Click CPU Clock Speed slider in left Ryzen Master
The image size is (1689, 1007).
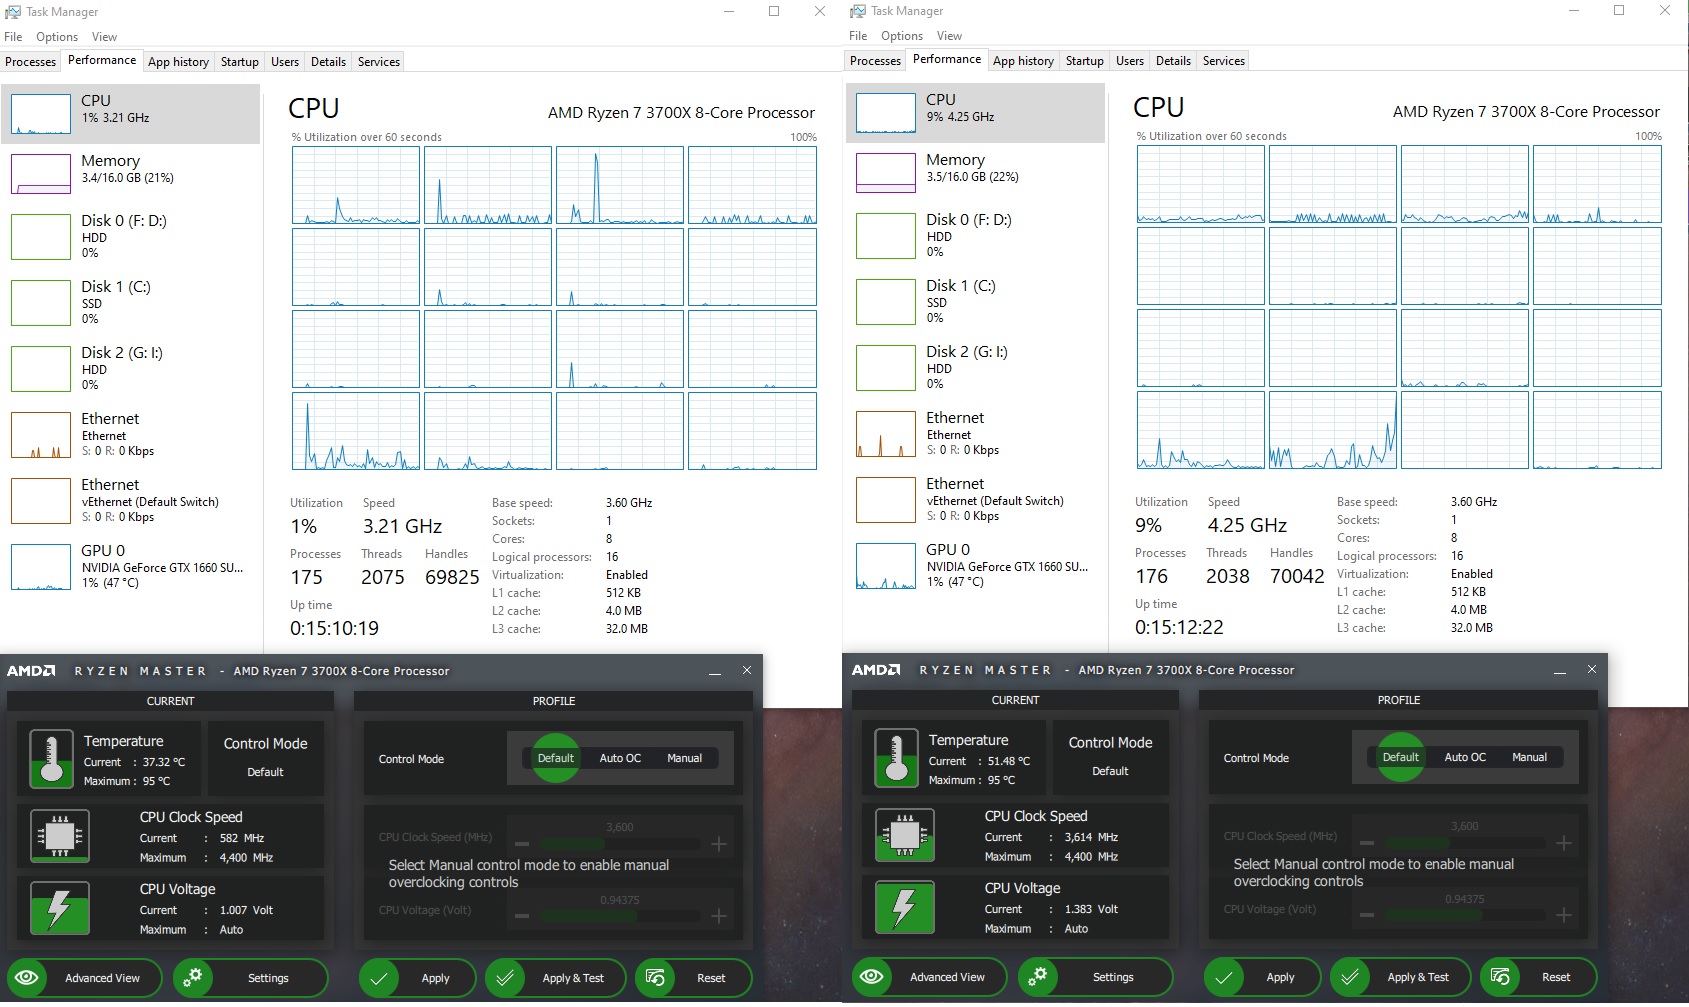click(620, 844)
